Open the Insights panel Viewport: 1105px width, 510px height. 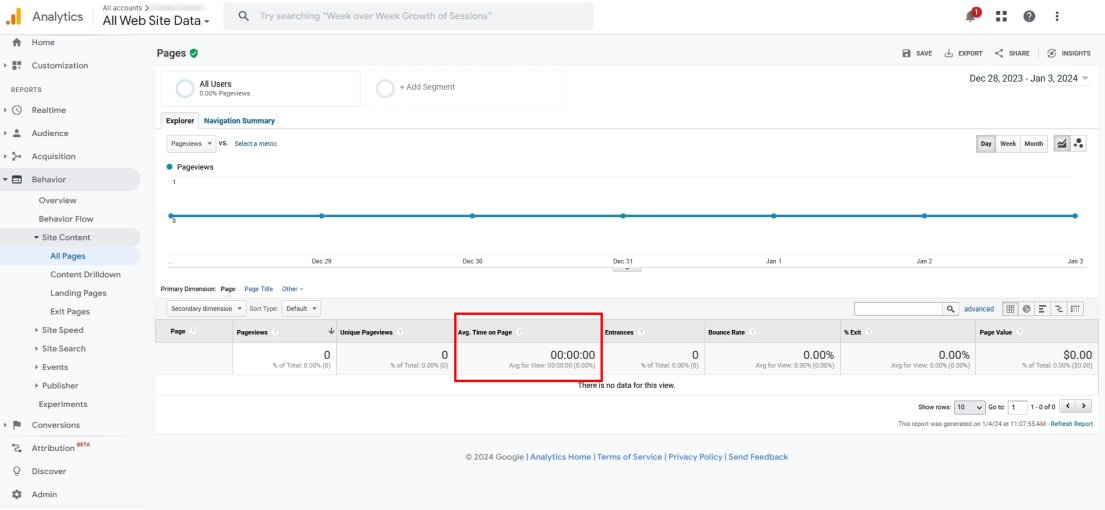coord(1068,53)
